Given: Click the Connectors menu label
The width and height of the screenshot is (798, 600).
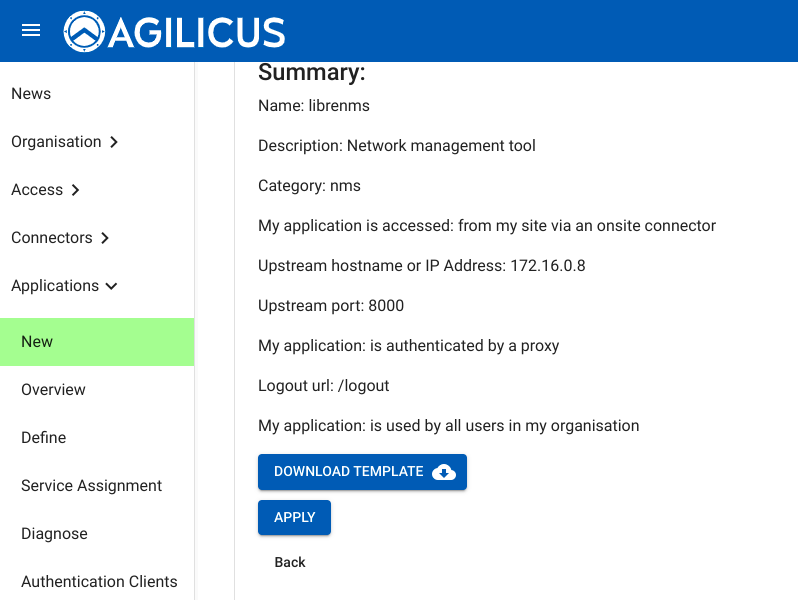Looking at the screenshot, I should [x=52, y=238].
